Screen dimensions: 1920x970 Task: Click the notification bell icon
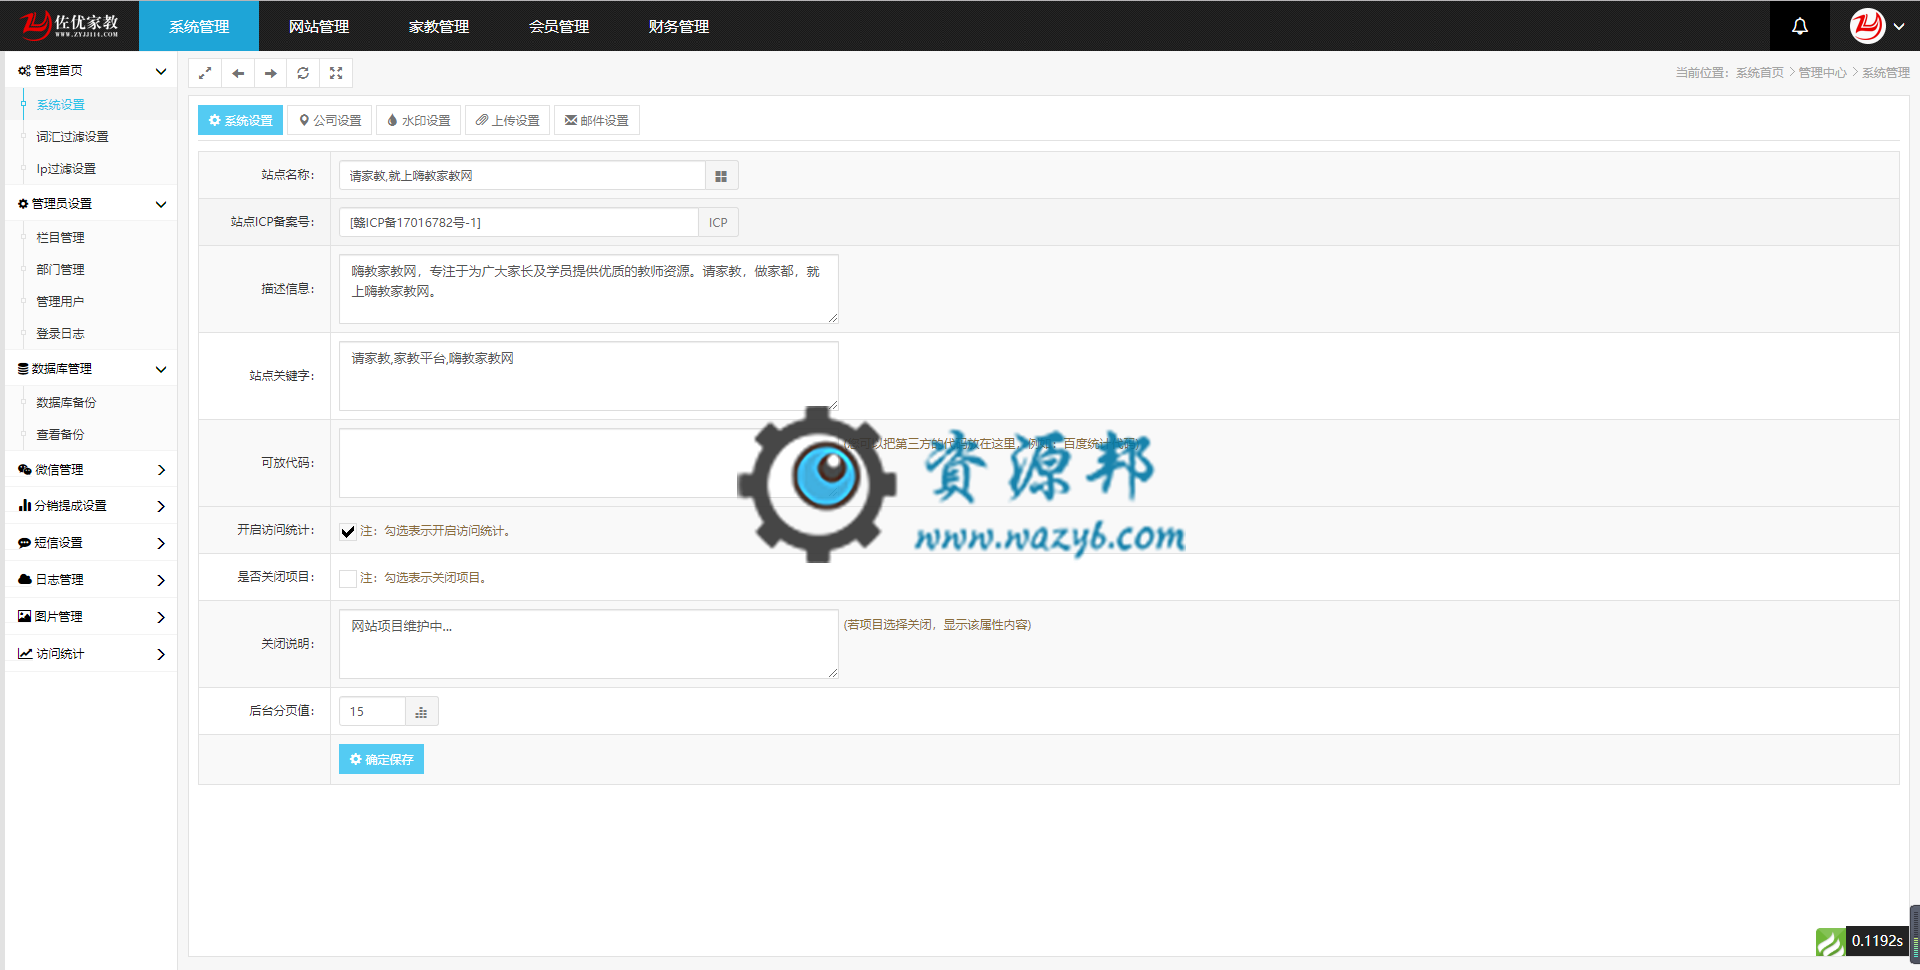(x=1799, y=26)
